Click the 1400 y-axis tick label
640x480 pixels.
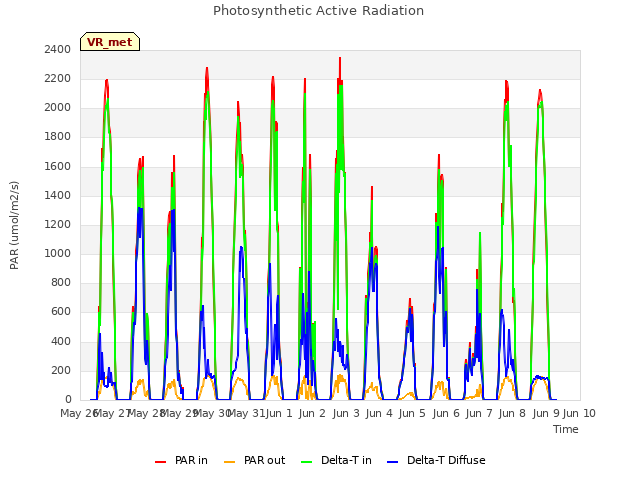point(58,196)
